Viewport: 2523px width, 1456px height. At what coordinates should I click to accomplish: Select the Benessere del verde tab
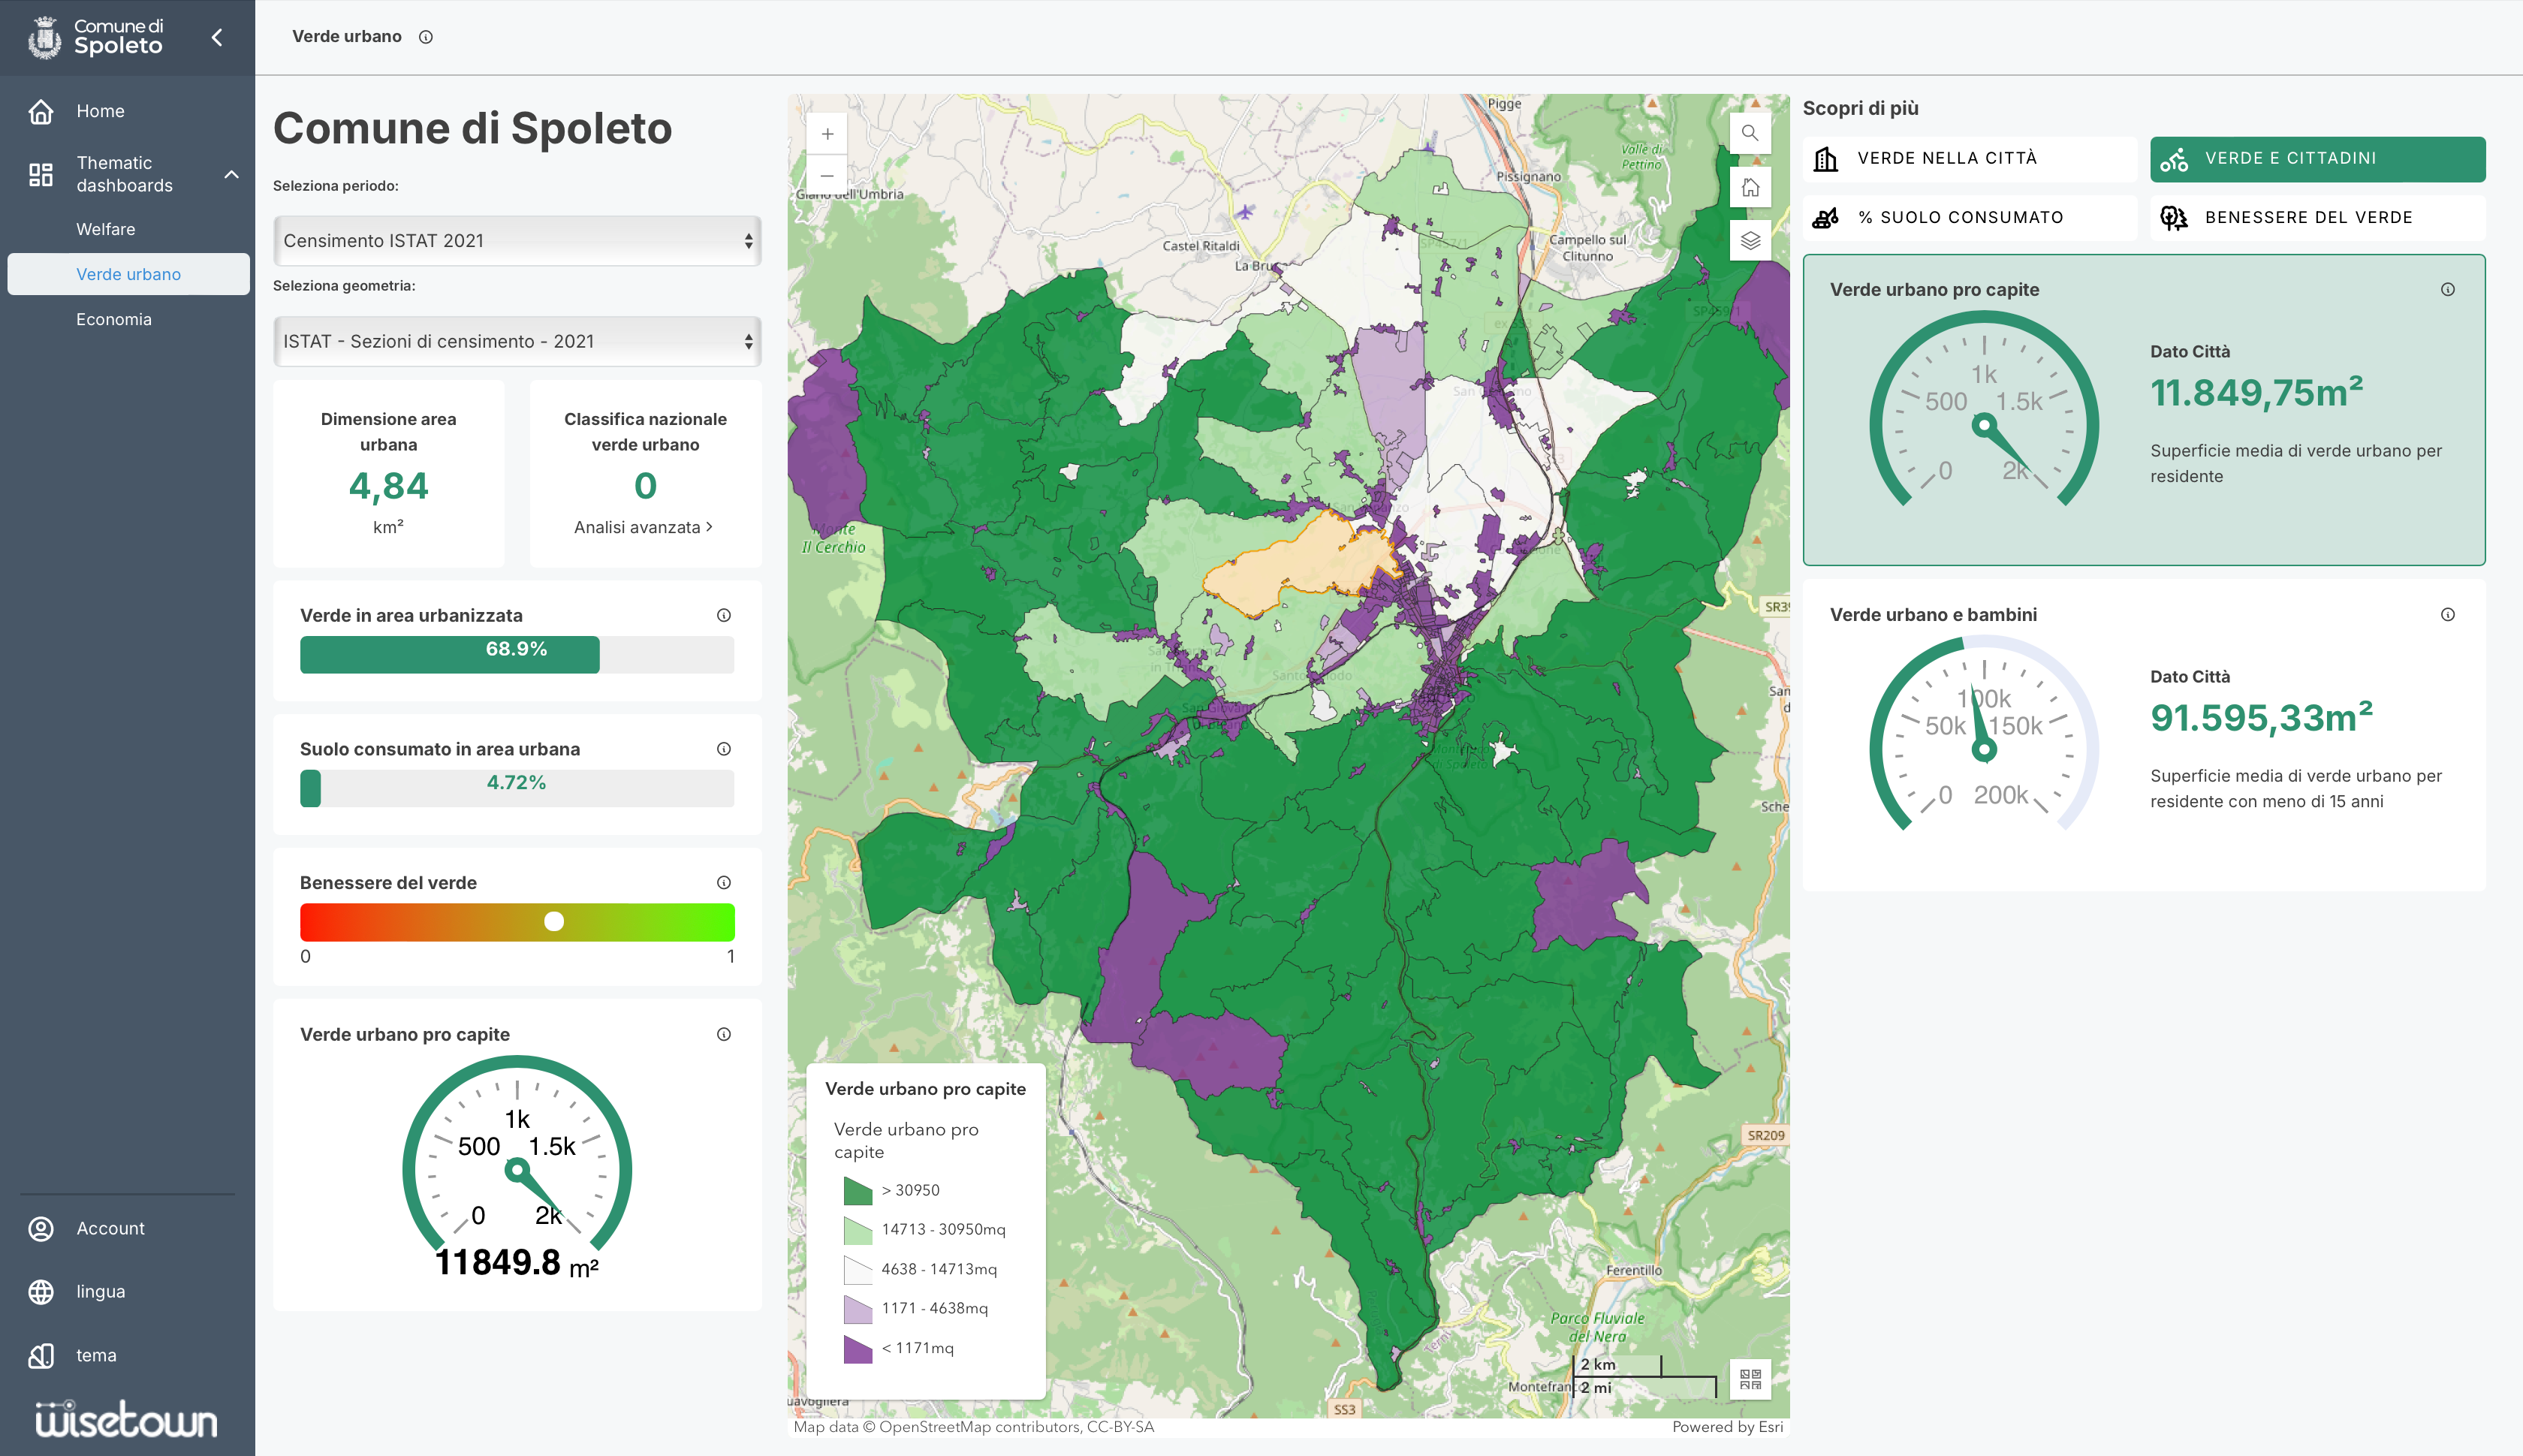click(2317, 217)
